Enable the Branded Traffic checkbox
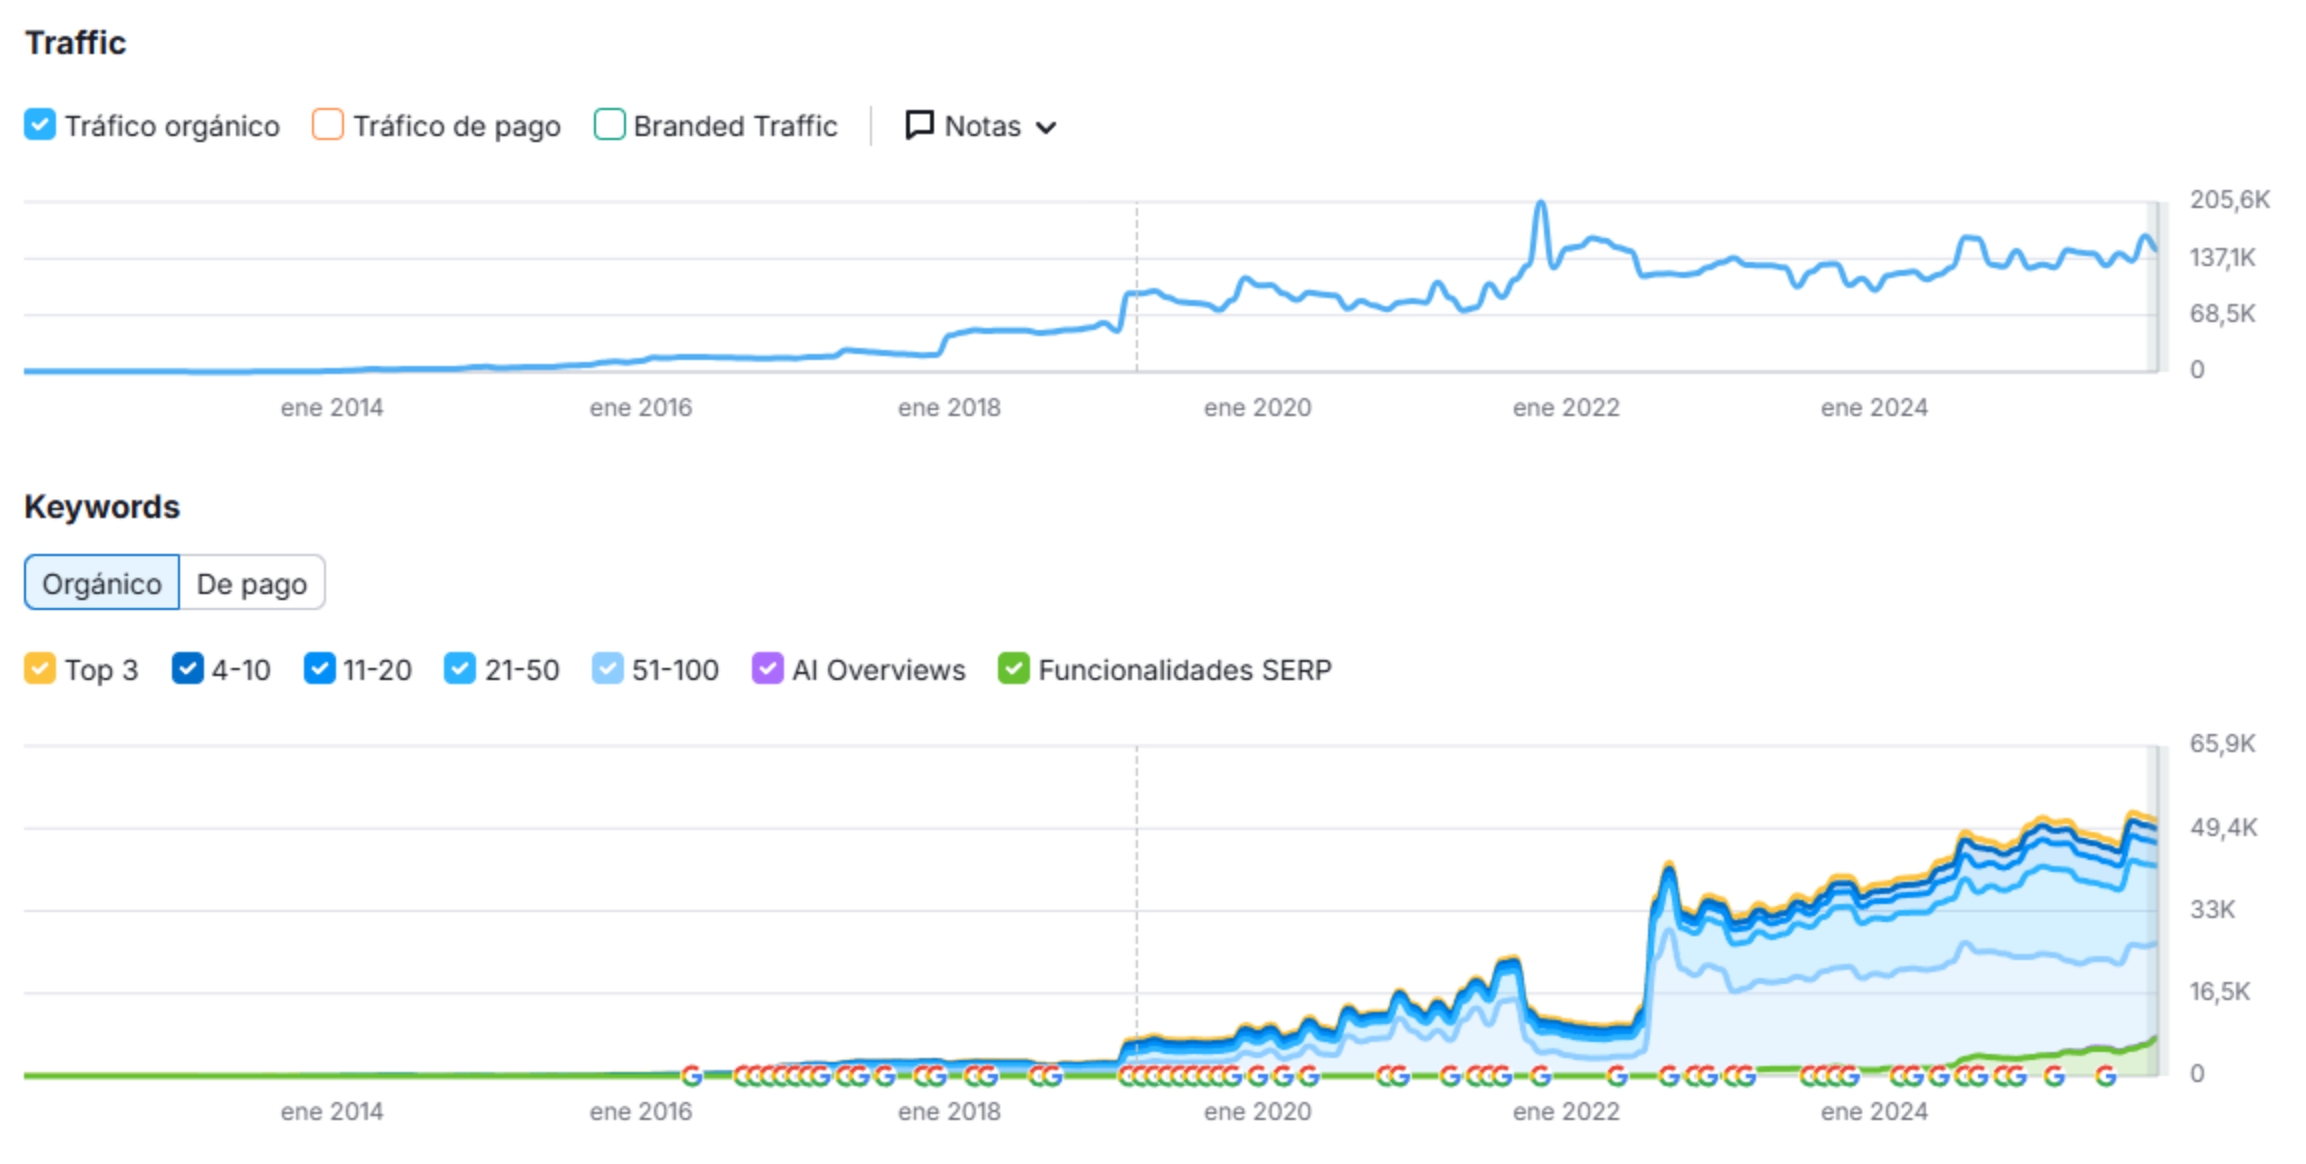This screenshot has width=2306, height=1164. (x=609, y=126)
